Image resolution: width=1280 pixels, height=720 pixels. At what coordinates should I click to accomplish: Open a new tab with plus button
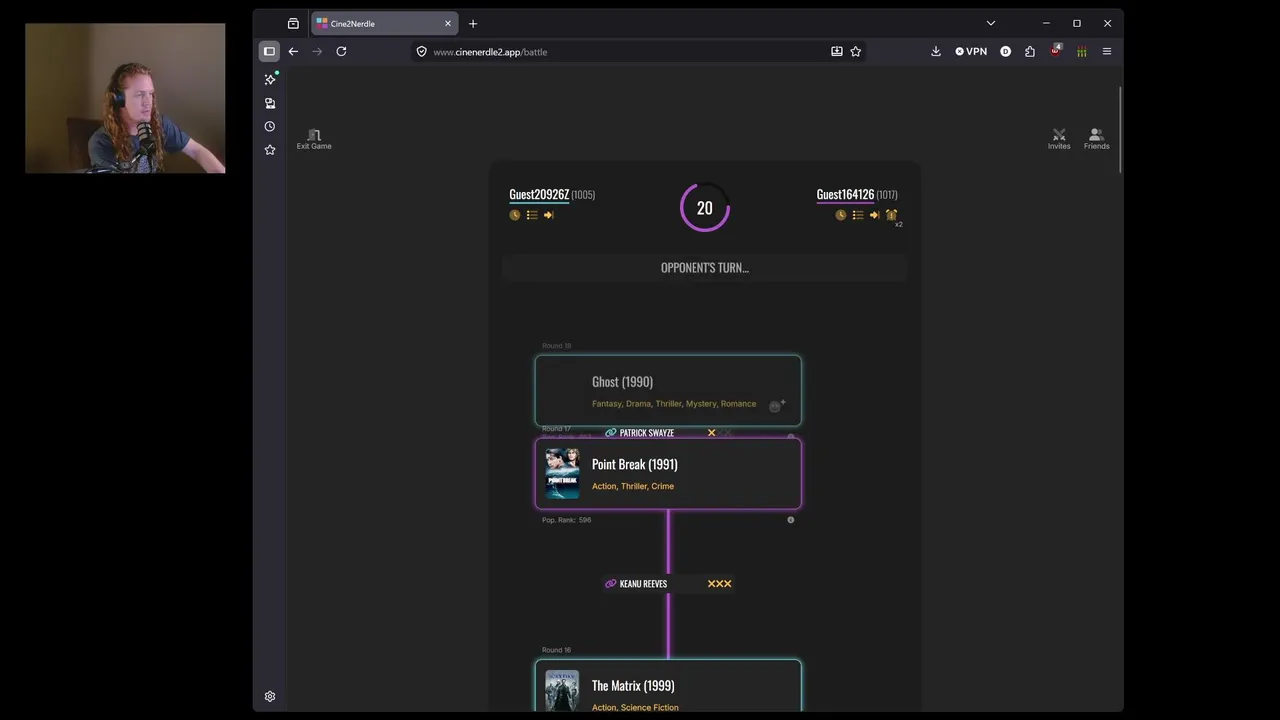[473, 23]
